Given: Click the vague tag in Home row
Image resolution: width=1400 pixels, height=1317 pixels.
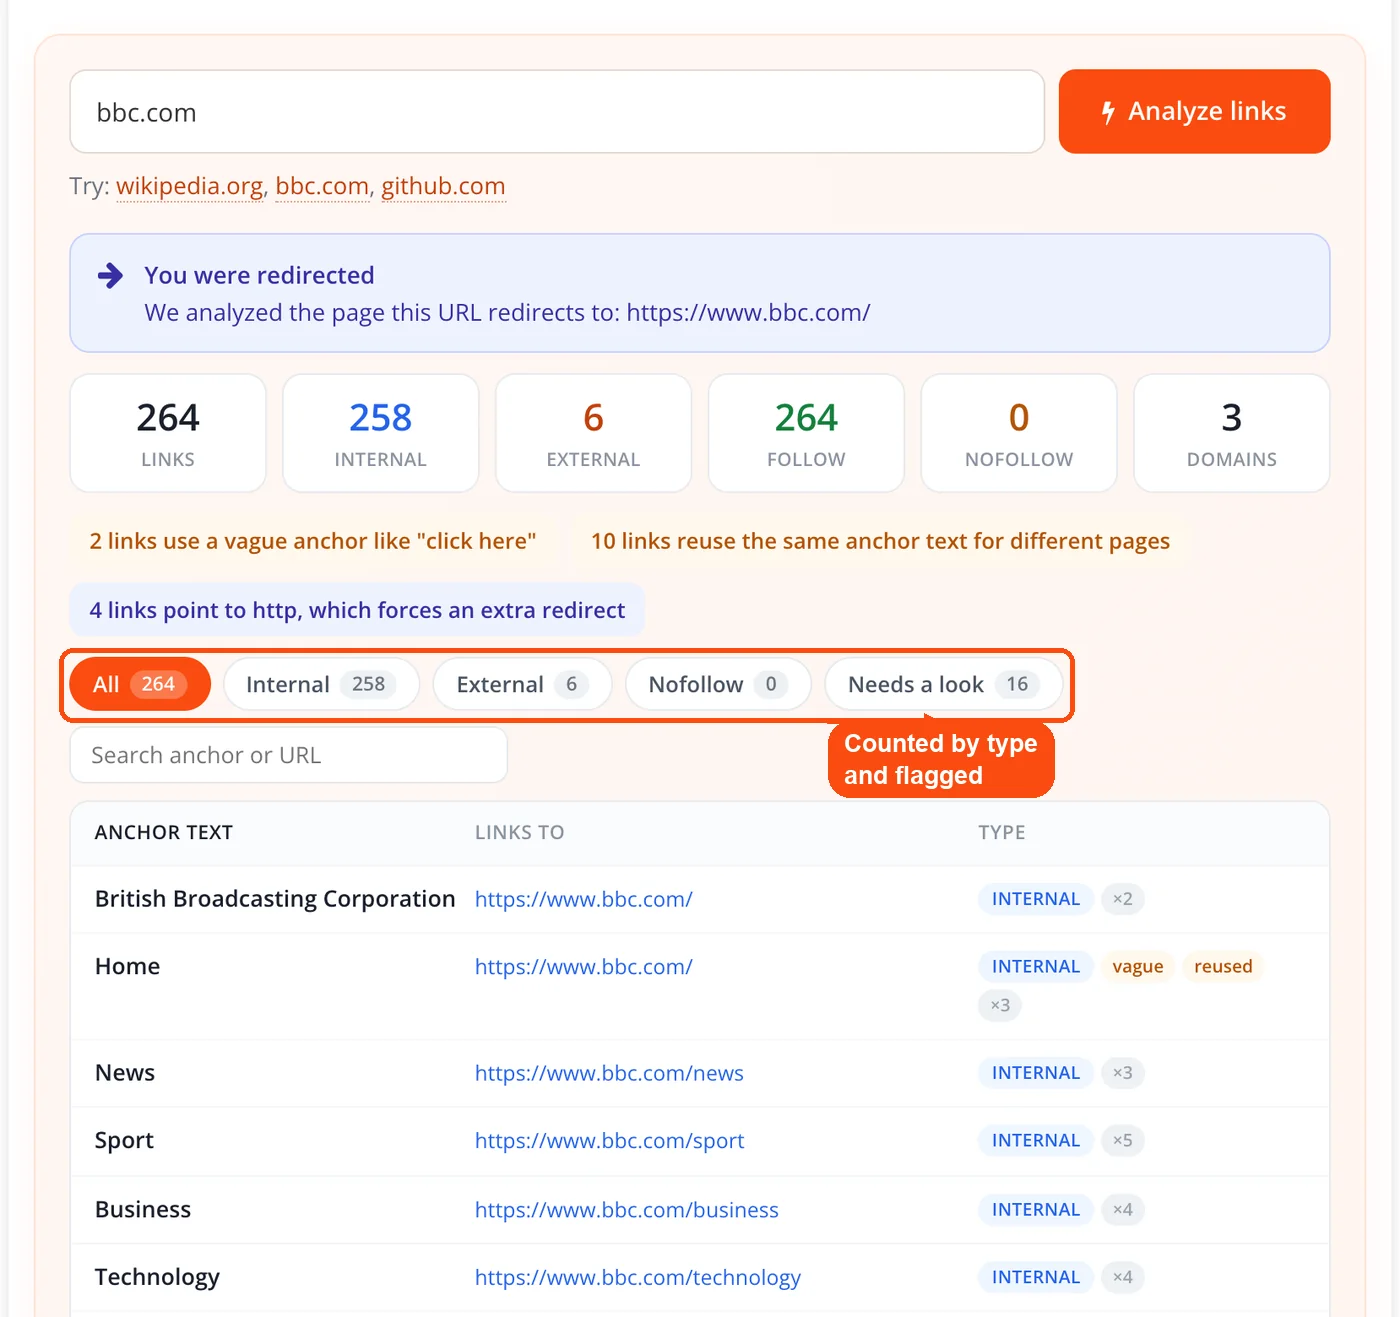Looking at the screenshot, I should pos(1138,966).
